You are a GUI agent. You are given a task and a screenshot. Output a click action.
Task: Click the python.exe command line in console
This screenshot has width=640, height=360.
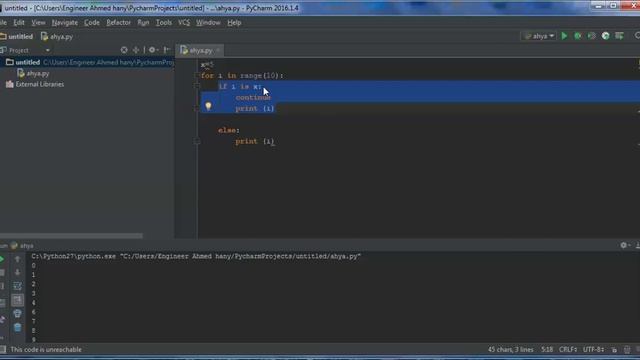196,256
